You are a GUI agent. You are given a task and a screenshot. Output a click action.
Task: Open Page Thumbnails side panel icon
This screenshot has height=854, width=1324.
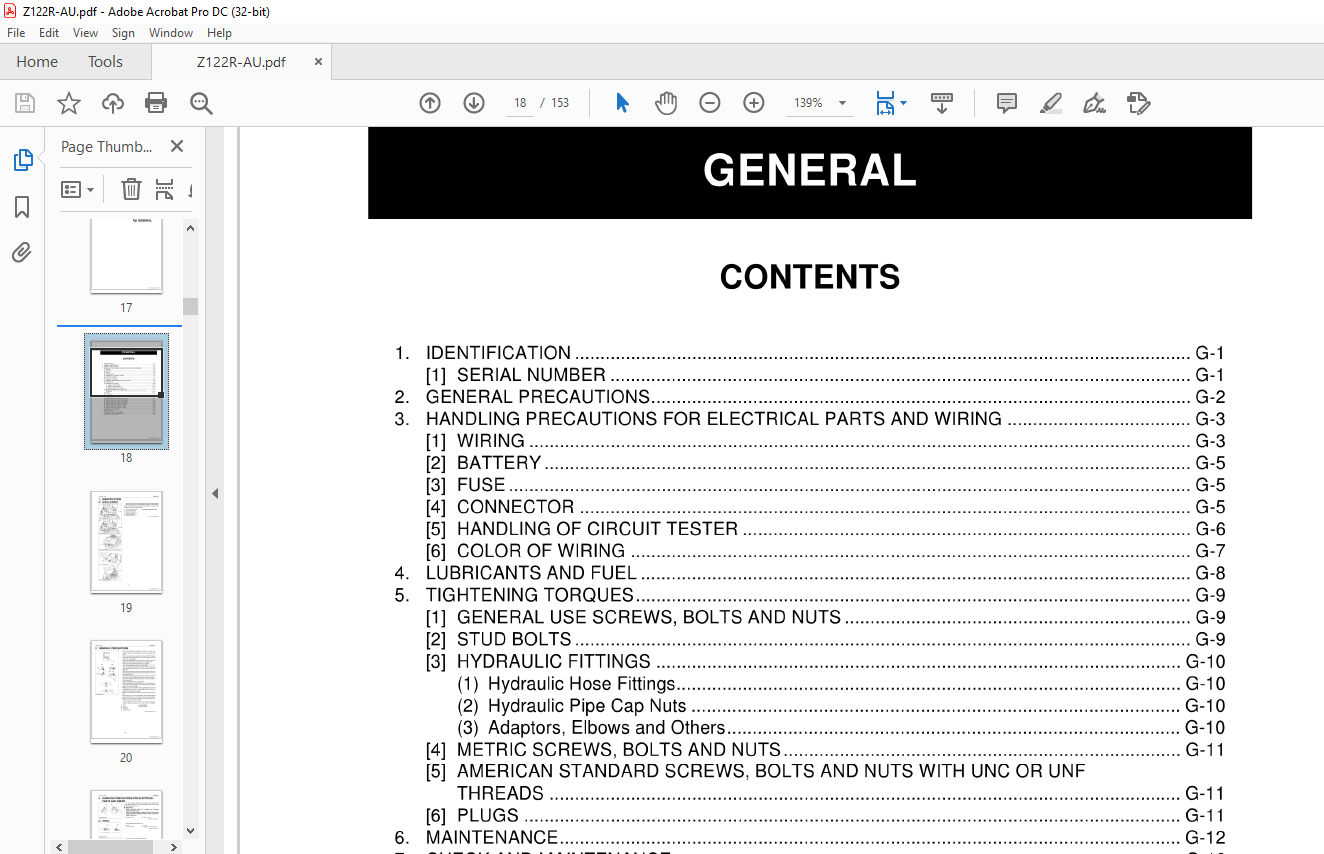tap(22, 160)
